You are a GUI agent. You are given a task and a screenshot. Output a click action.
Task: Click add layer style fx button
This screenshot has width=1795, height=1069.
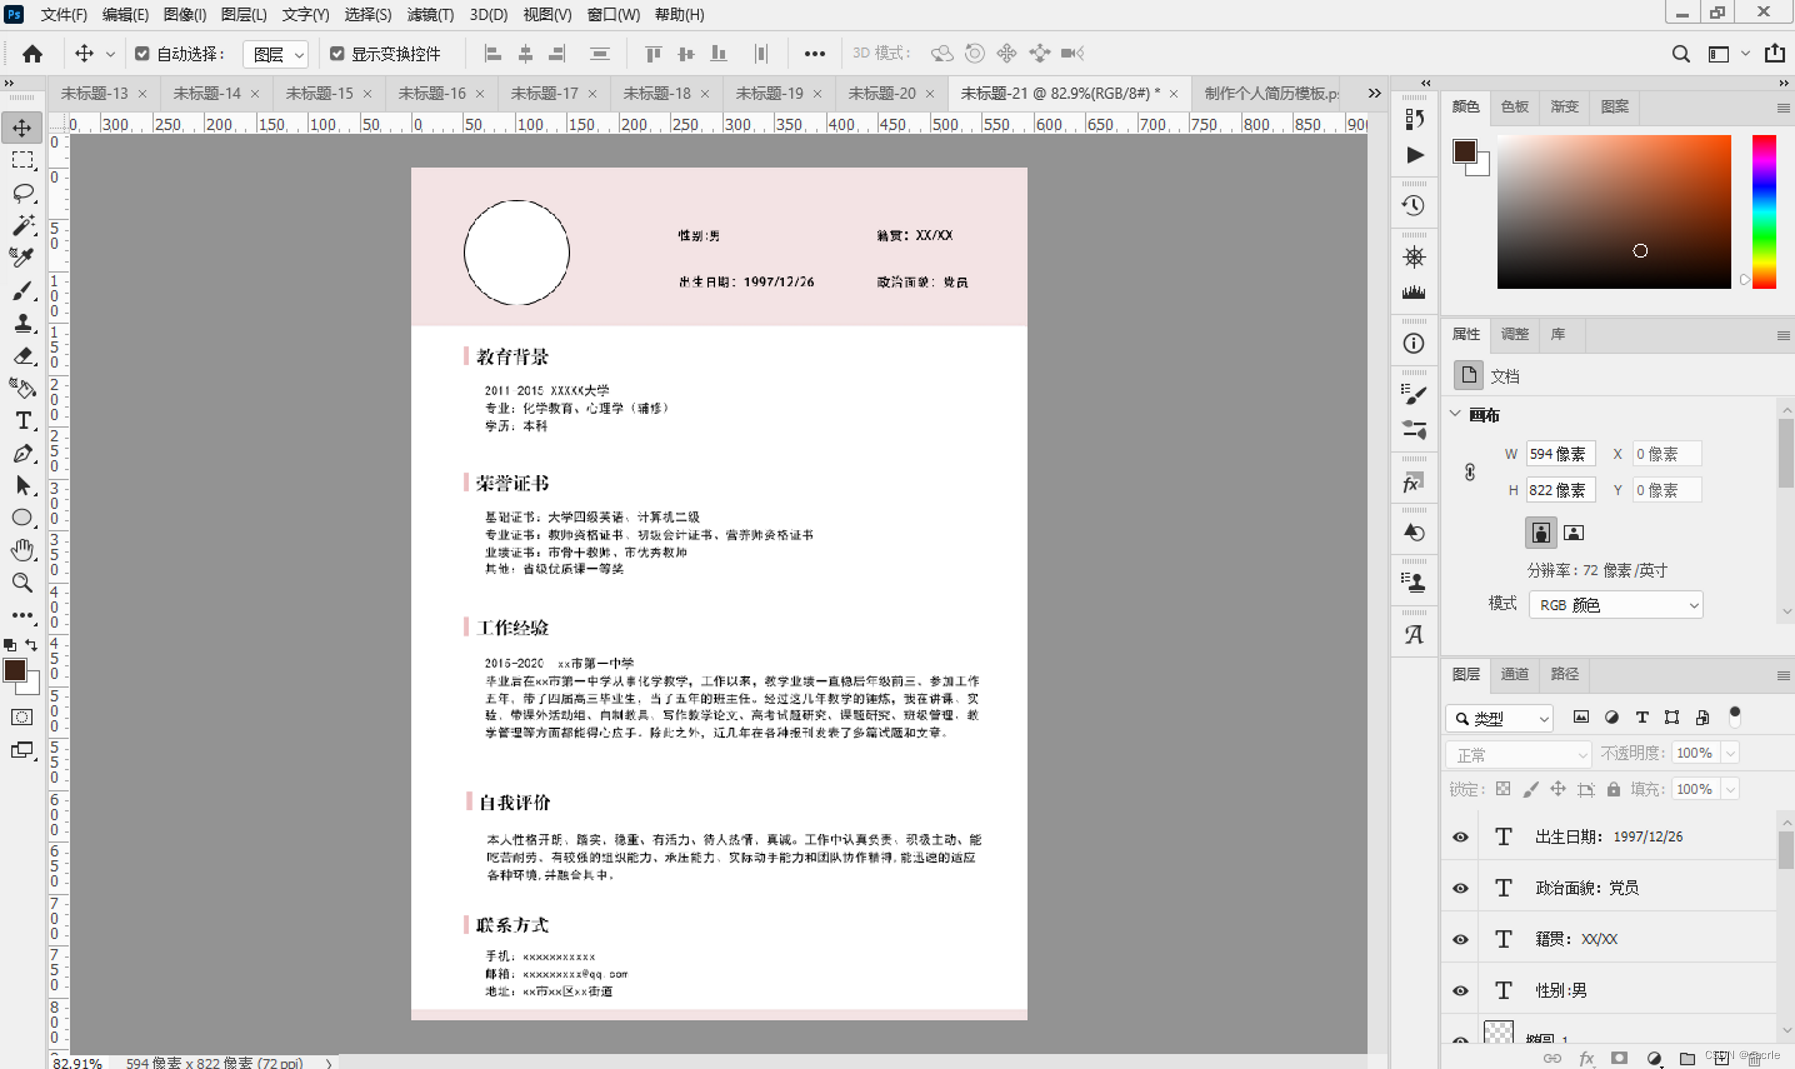coord(1586,1058)
